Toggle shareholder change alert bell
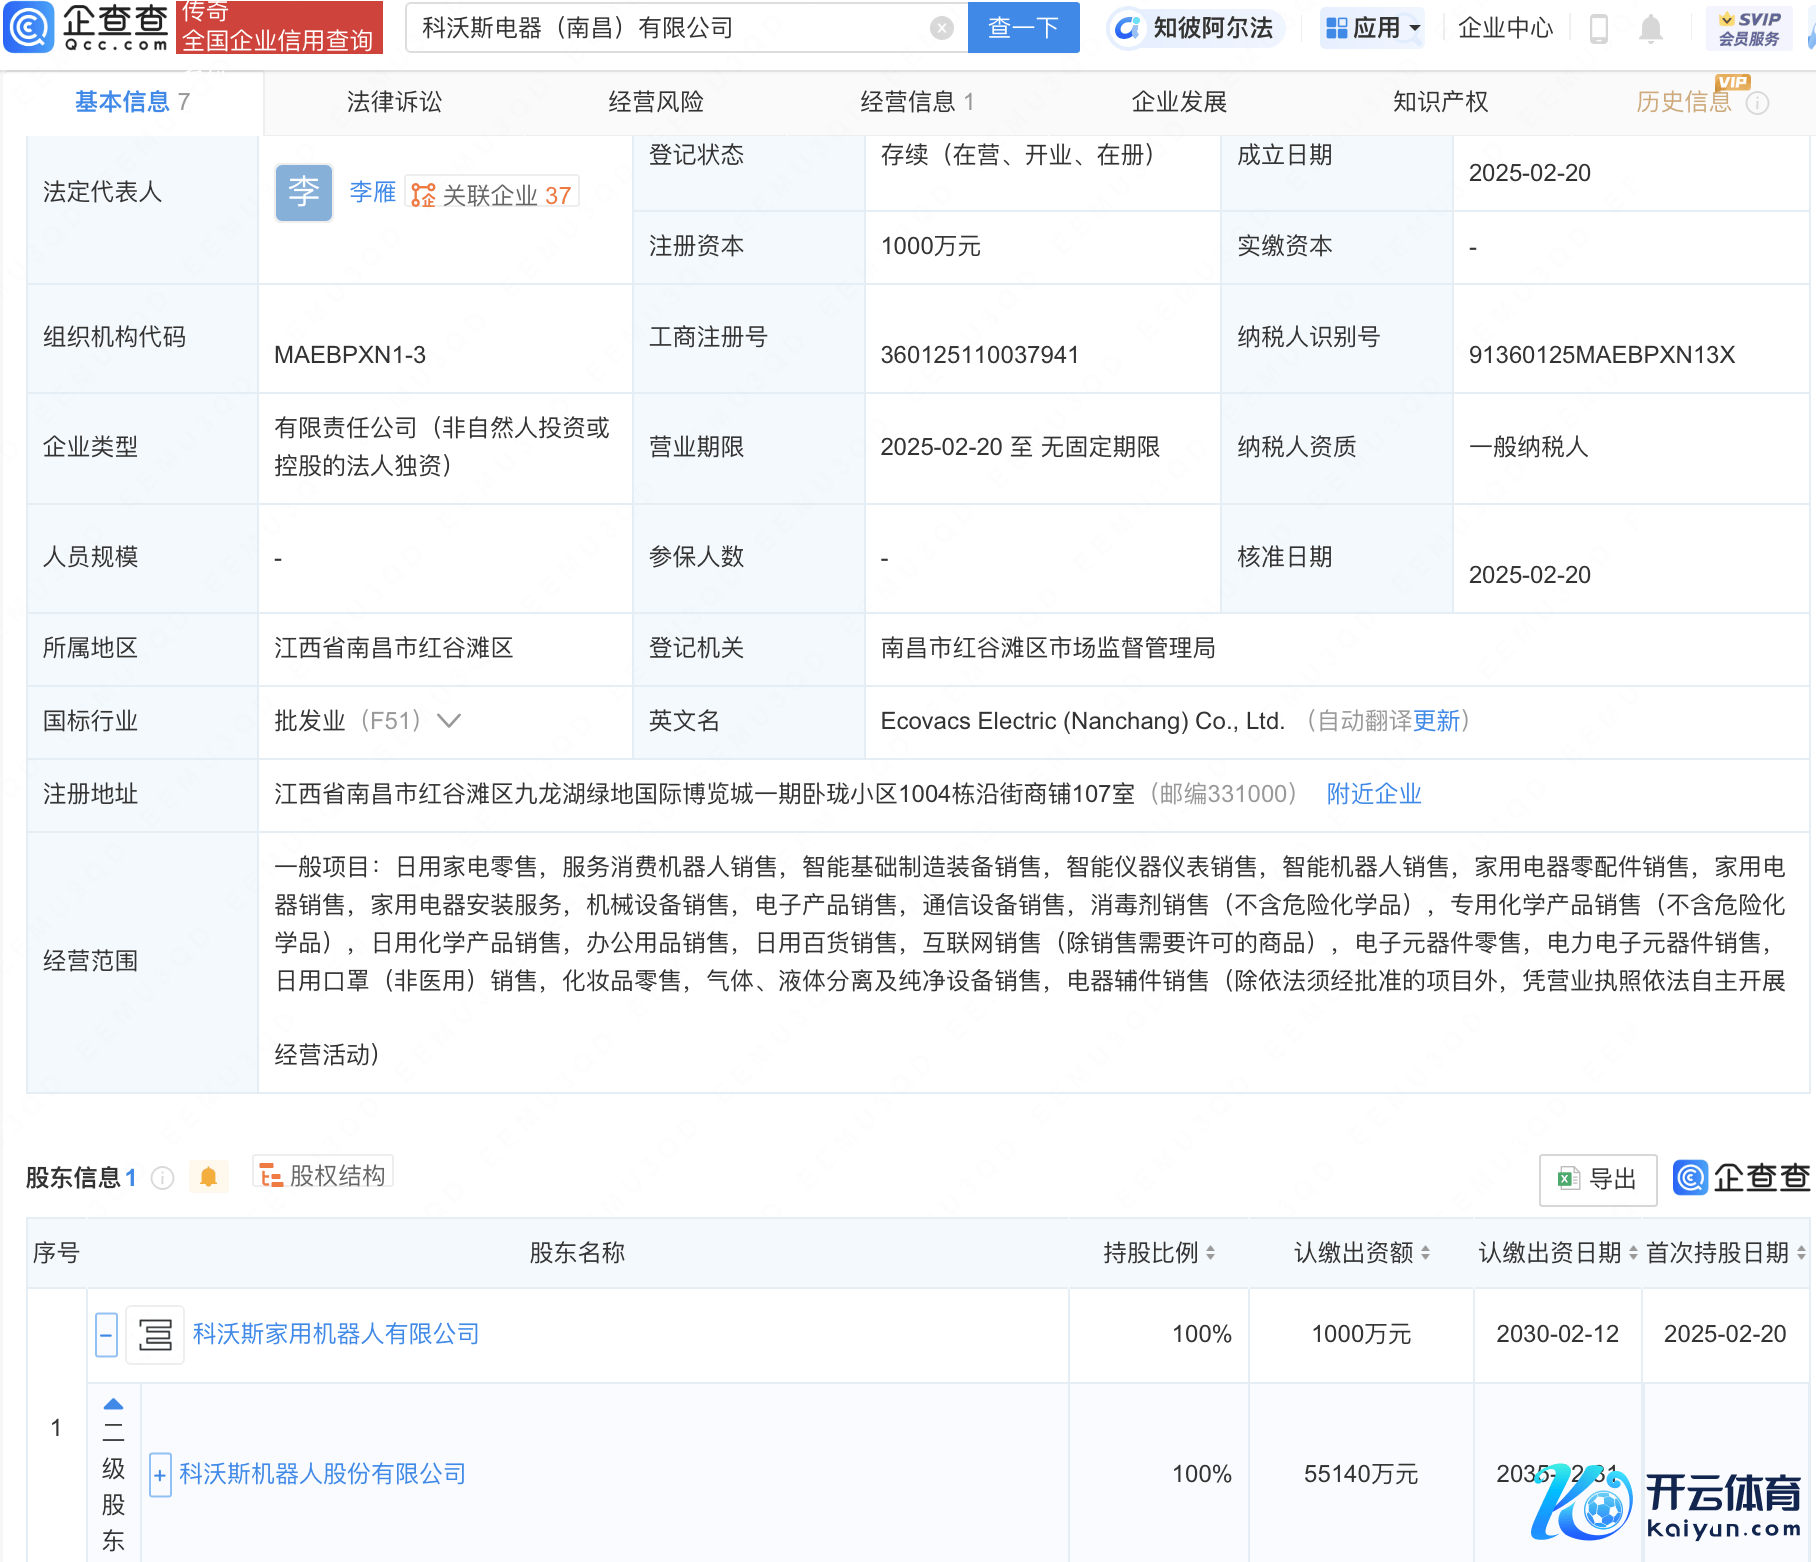 208,1177
